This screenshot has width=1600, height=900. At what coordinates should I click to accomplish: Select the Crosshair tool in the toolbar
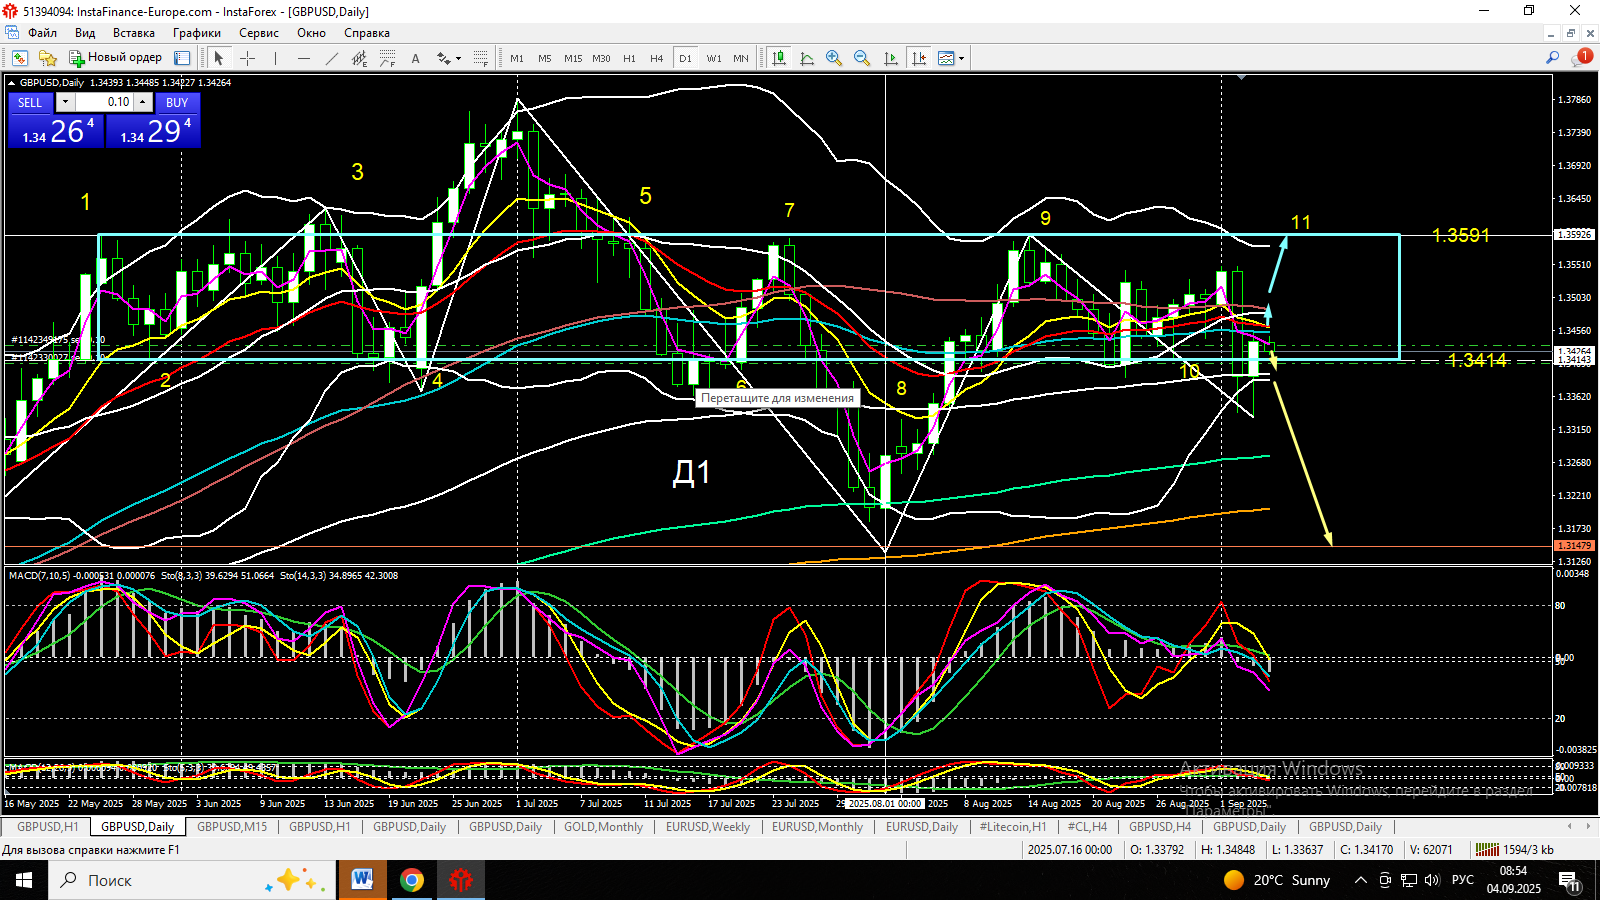tap(247, 58)
